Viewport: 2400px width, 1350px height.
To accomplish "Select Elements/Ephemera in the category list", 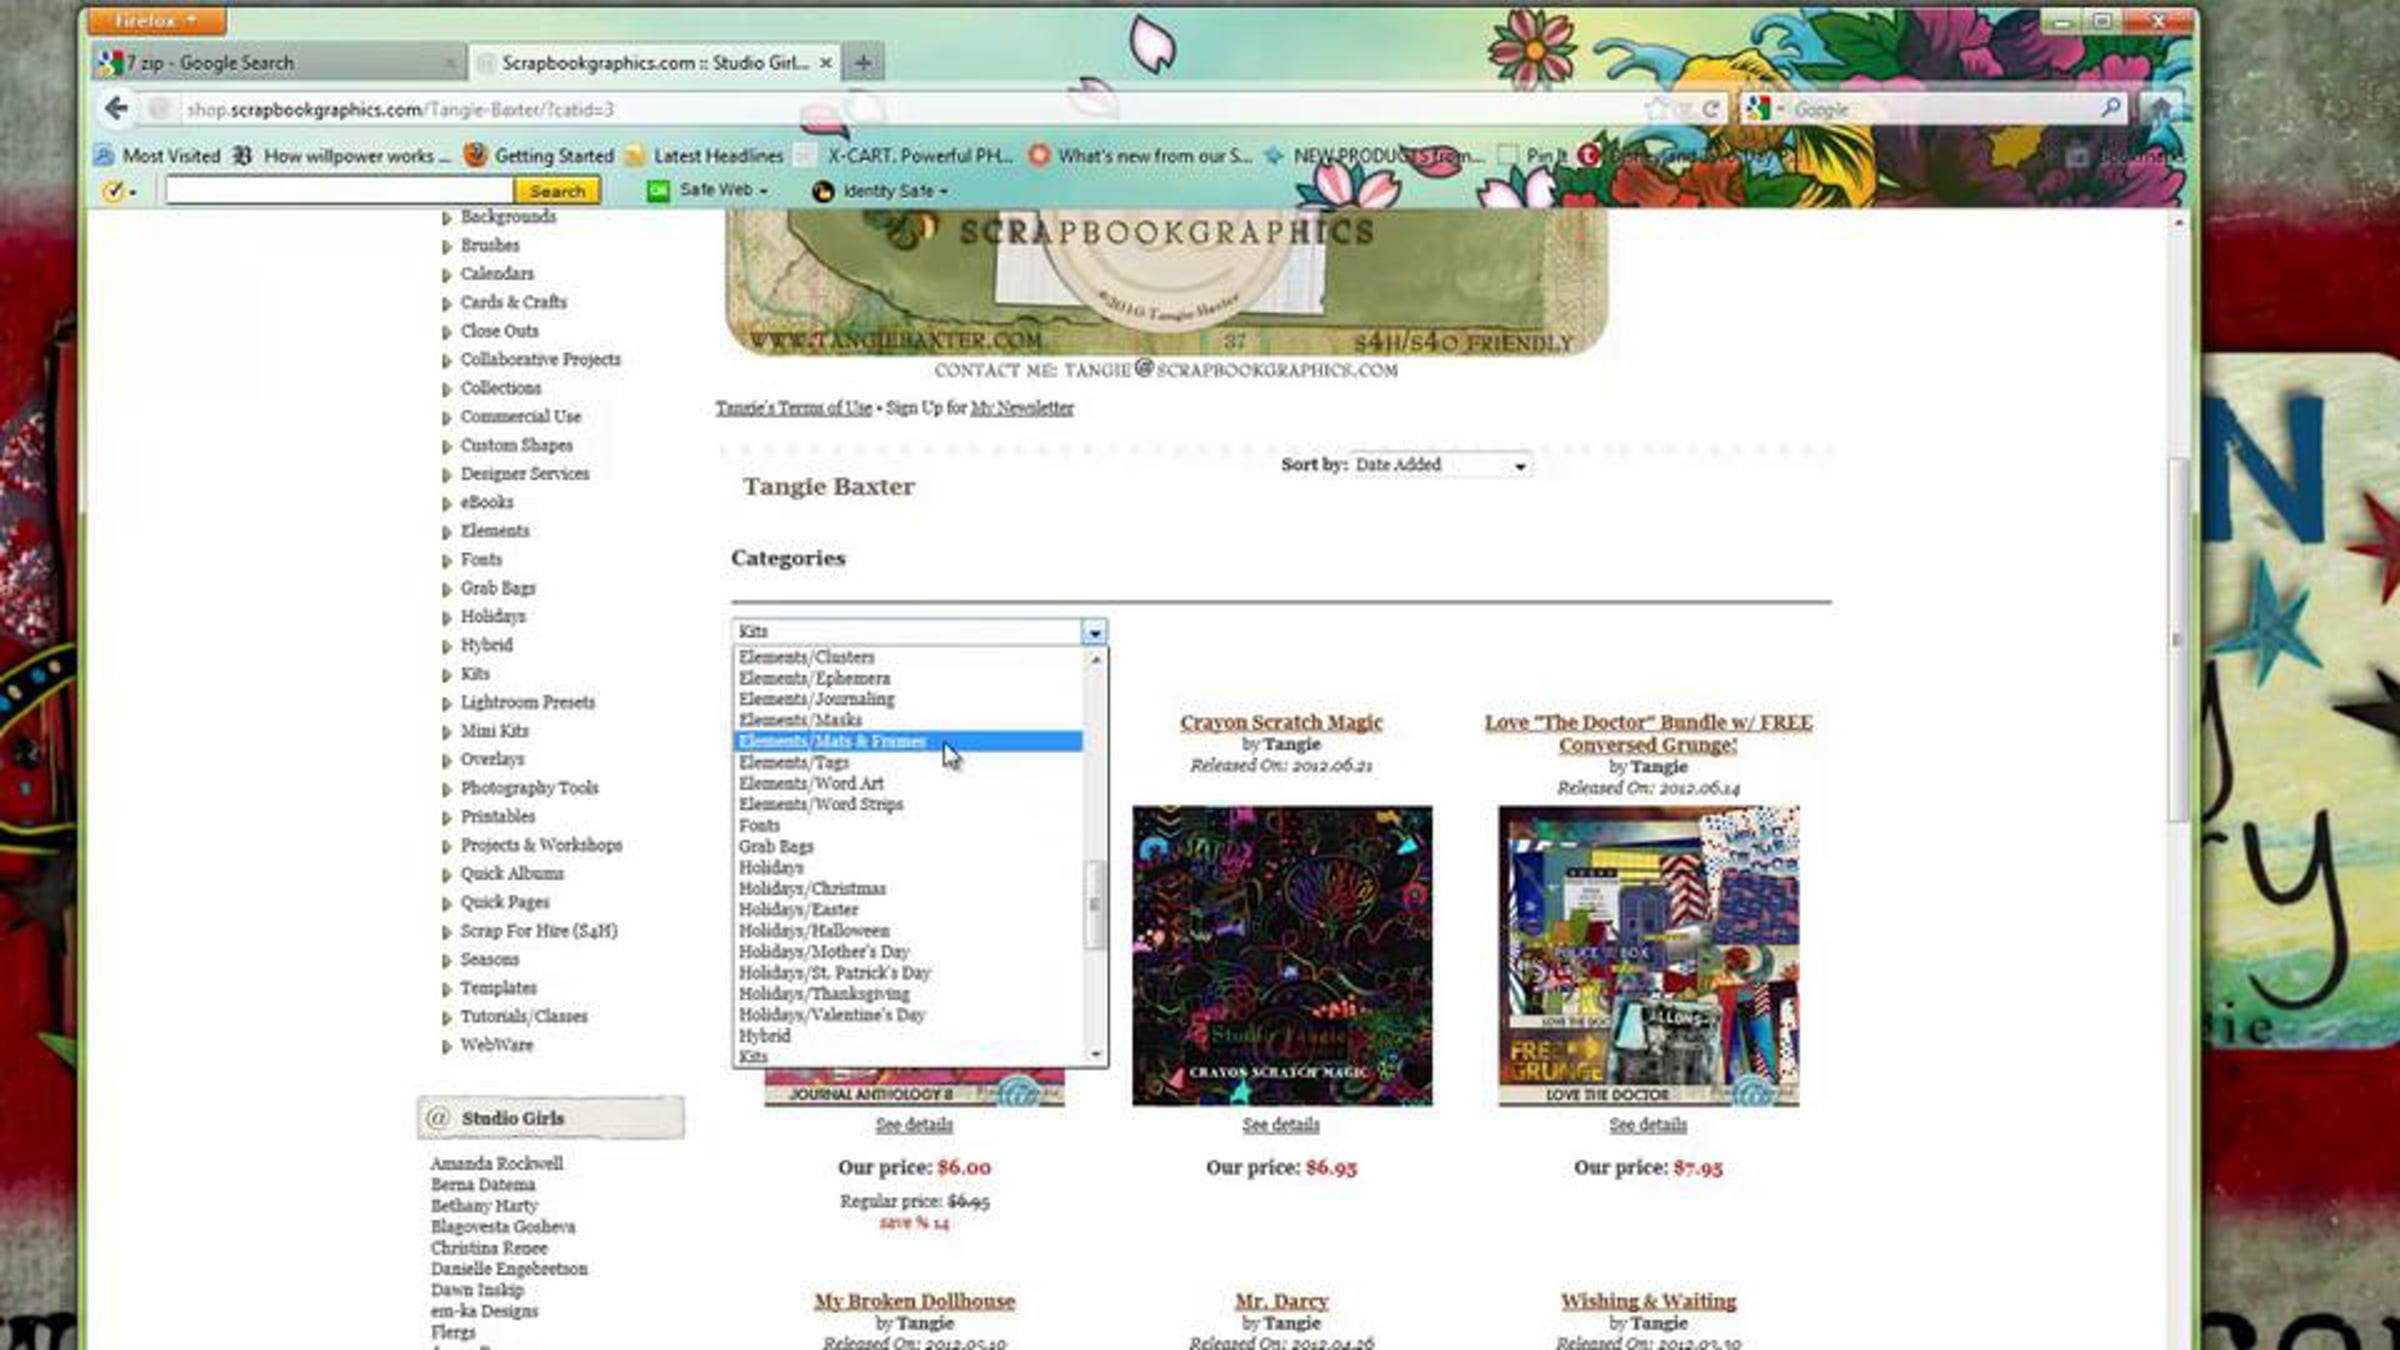I will coord(814,678).
